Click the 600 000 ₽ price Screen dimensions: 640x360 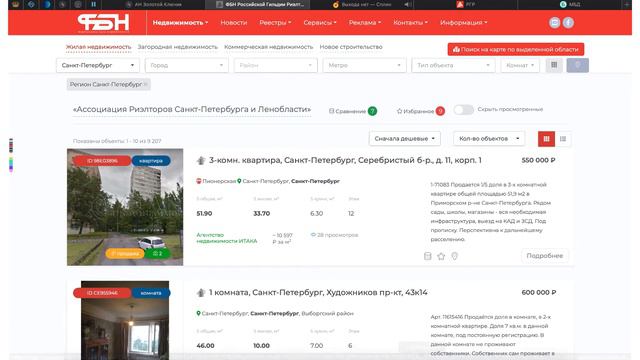(538, 293)
